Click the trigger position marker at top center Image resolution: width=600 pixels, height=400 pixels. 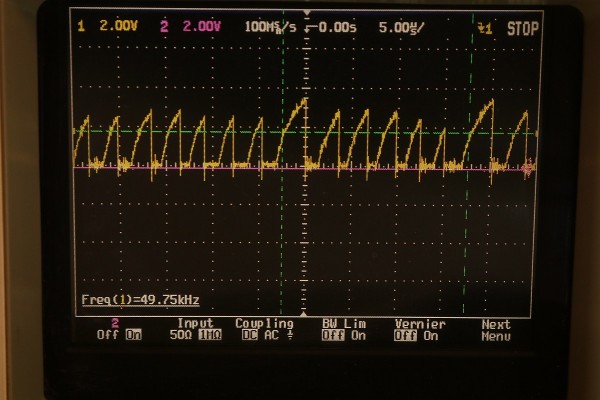click(x=306, y=40)
